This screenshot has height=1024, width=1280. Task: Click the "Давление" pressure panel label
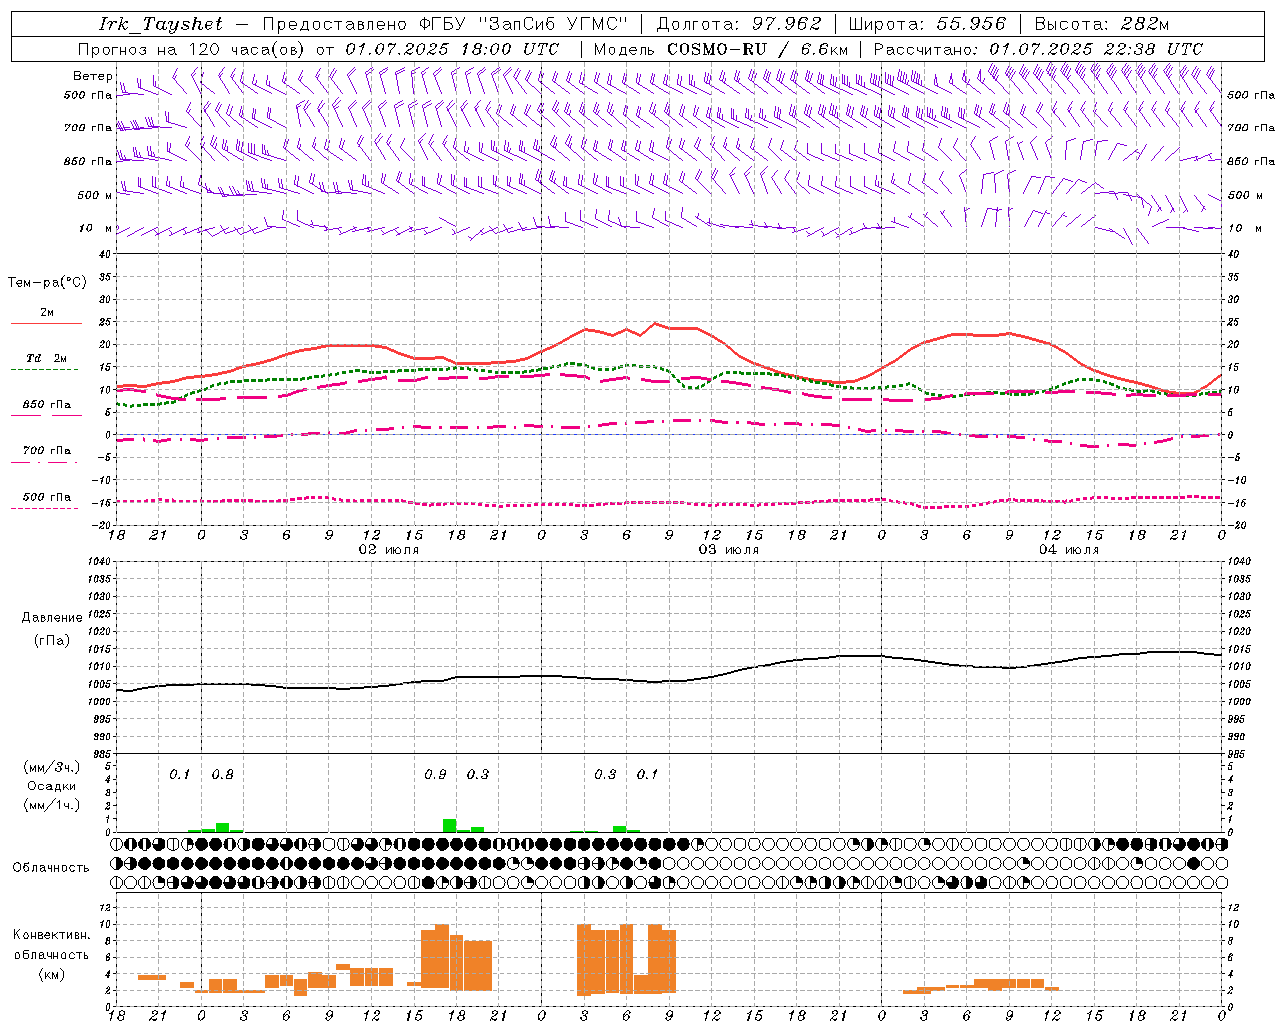(51, 617)
